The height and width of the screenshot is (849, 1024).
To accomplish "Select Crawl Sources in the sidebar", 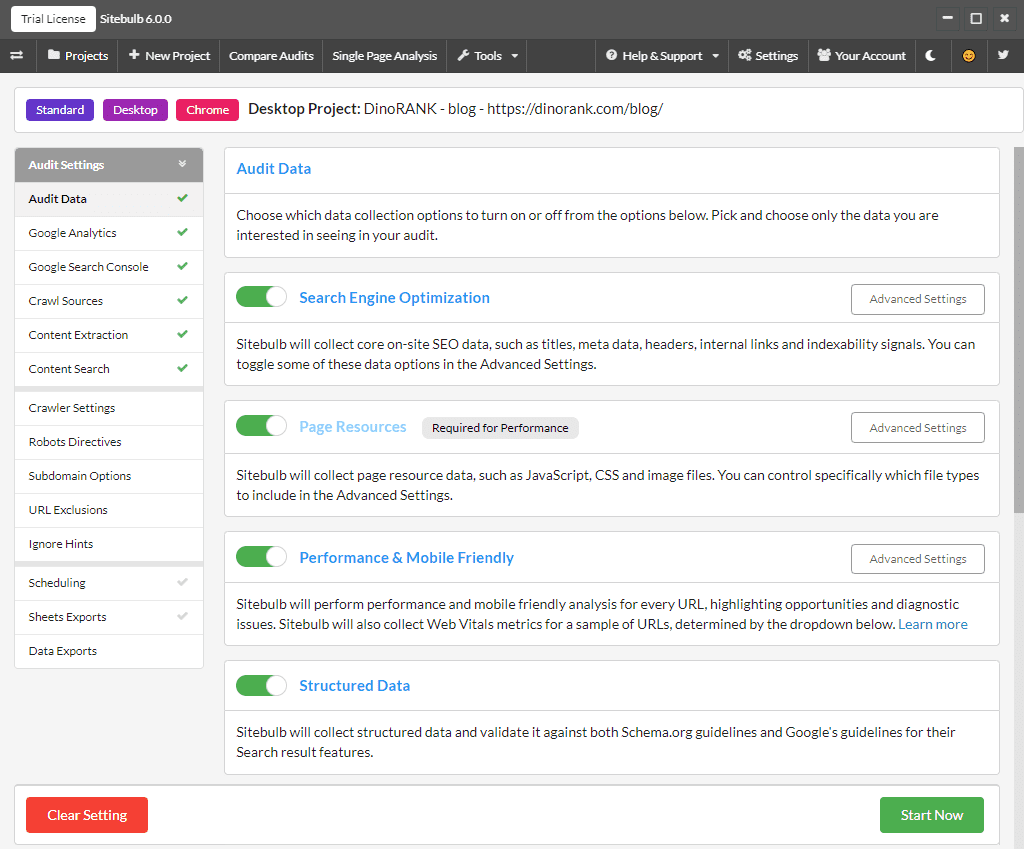I will pos(109,300).
